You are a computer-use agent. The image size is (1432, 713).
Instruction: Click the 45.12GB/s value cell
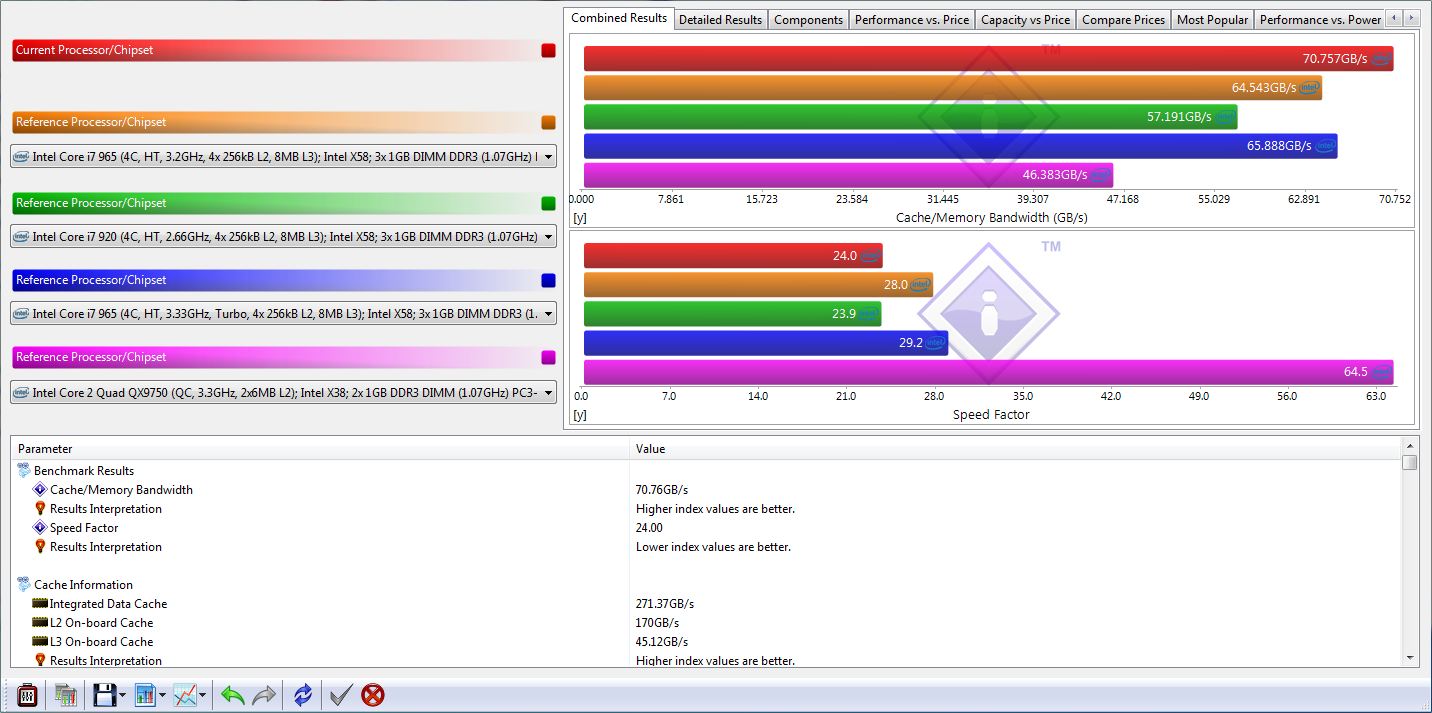[x=662, y=642]
